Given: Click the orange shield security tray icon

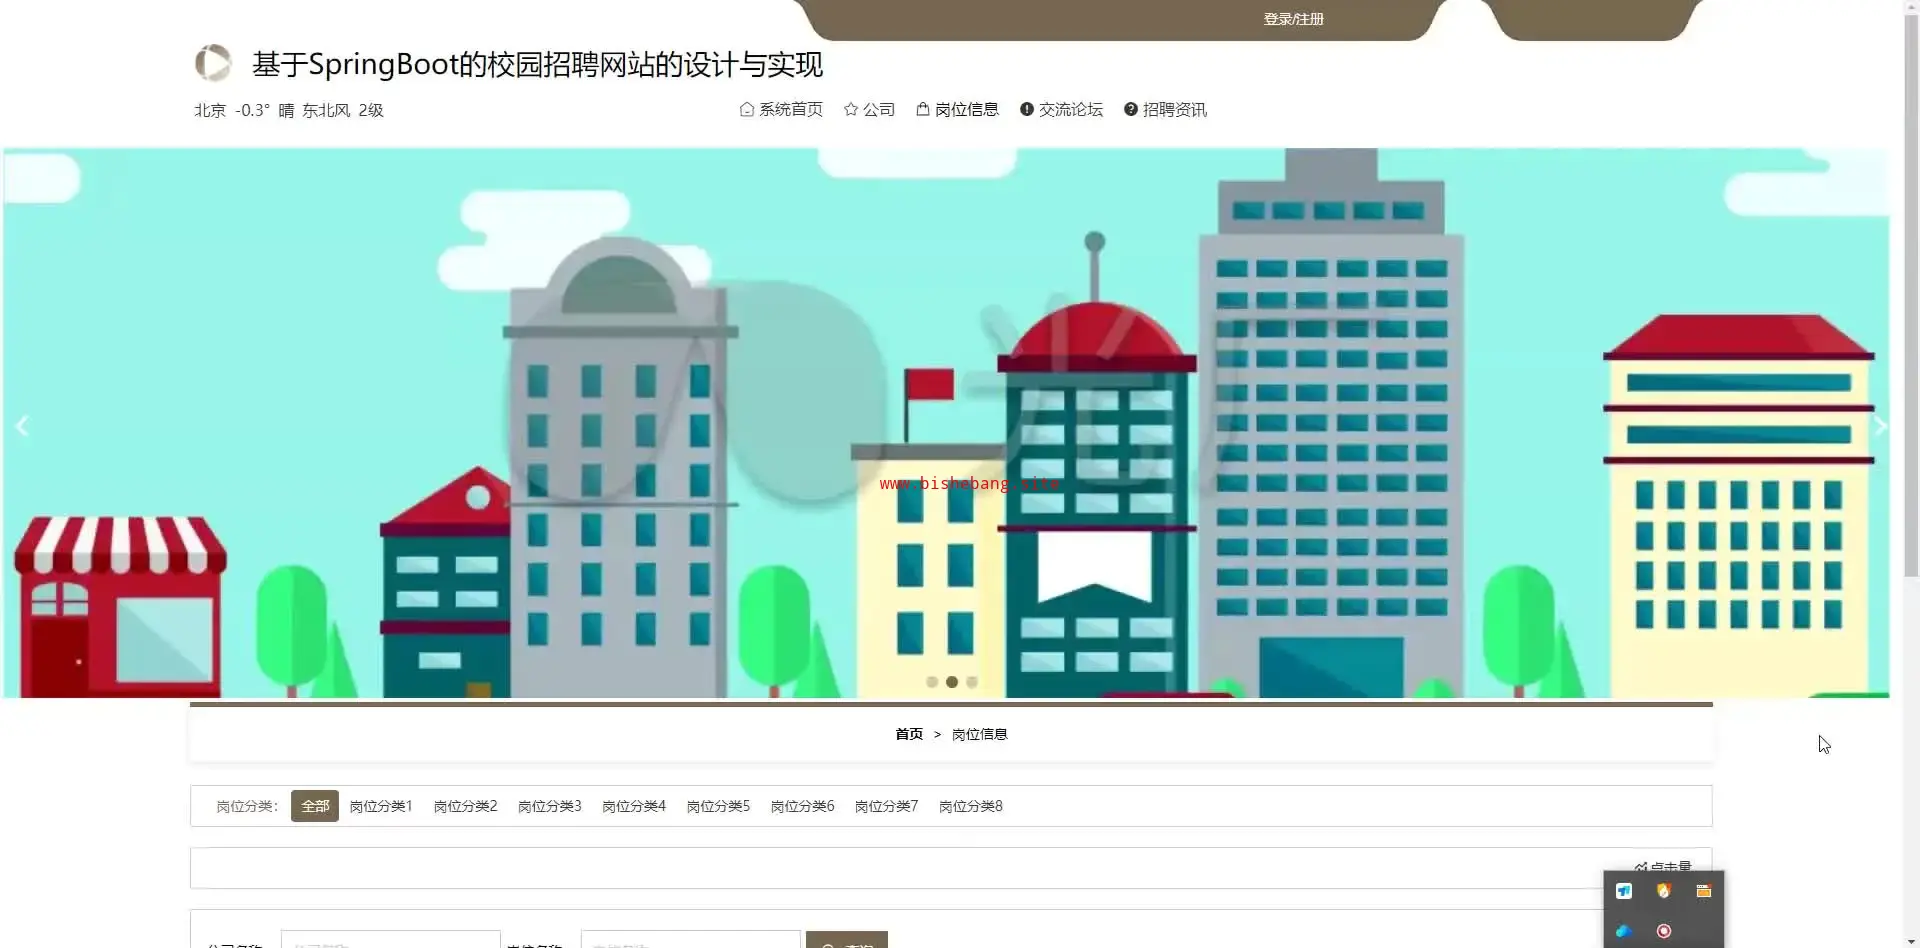Looking at the screenshot, I should tap(1664, 891).
